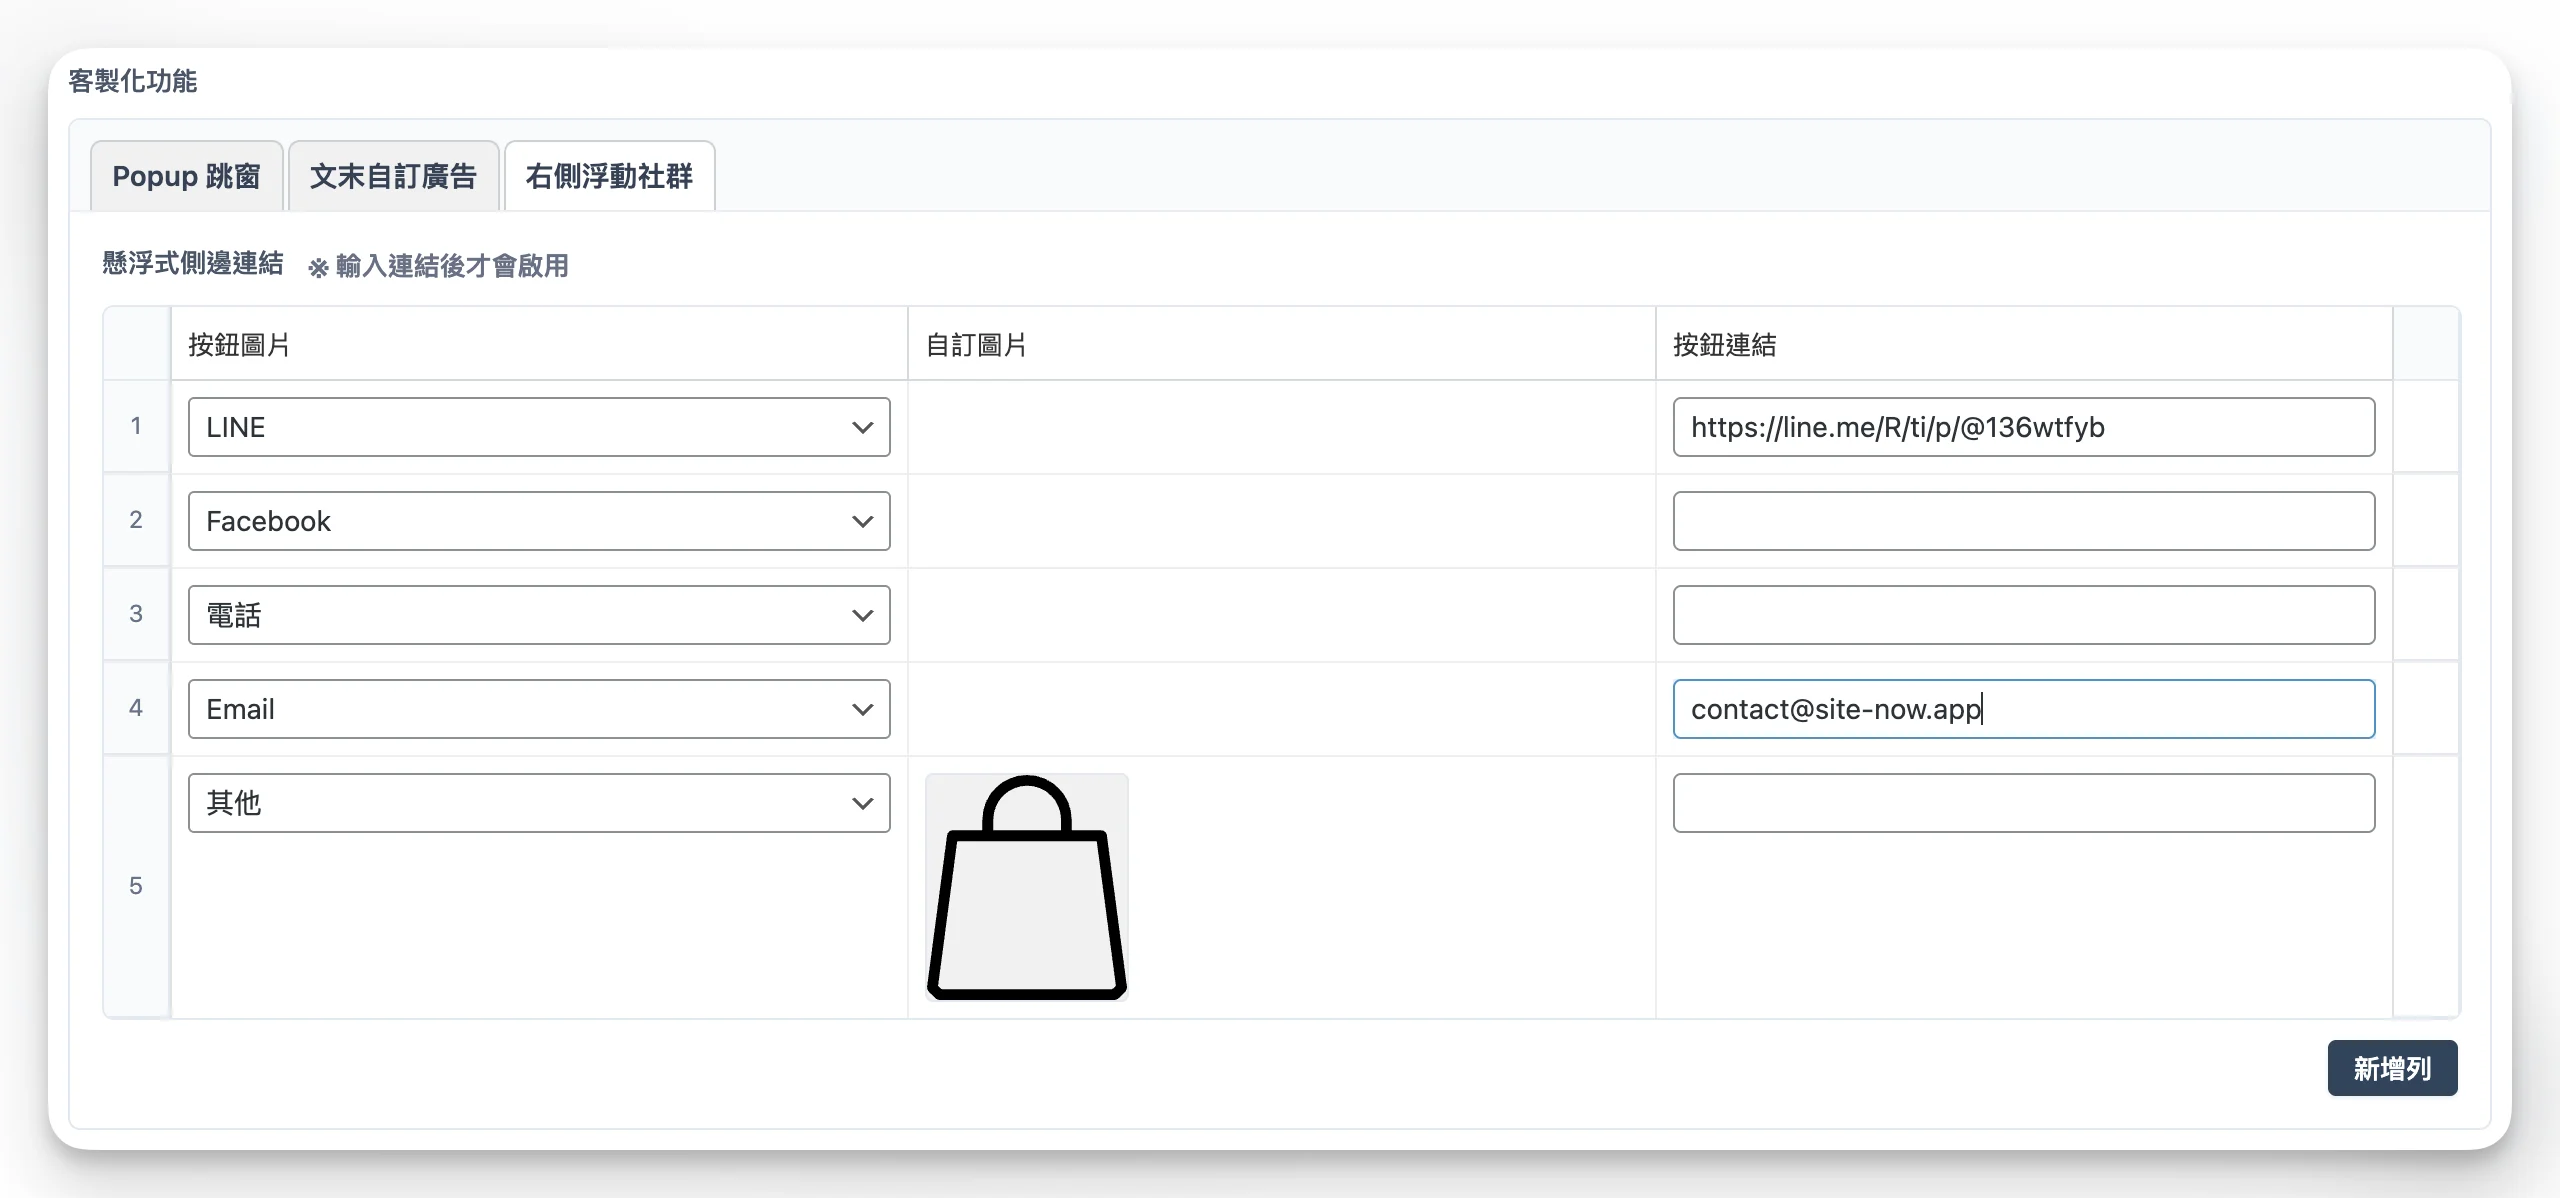Viewport: 2560px width, 1198px height.
Task: Click the Email link input field
Action: click(x=2023, y=709)
